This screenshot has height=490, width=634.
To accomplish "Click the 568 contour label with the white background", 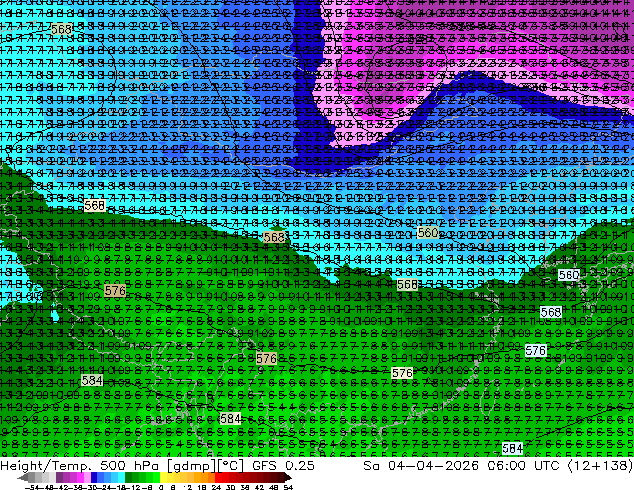I will click(551, 312).
